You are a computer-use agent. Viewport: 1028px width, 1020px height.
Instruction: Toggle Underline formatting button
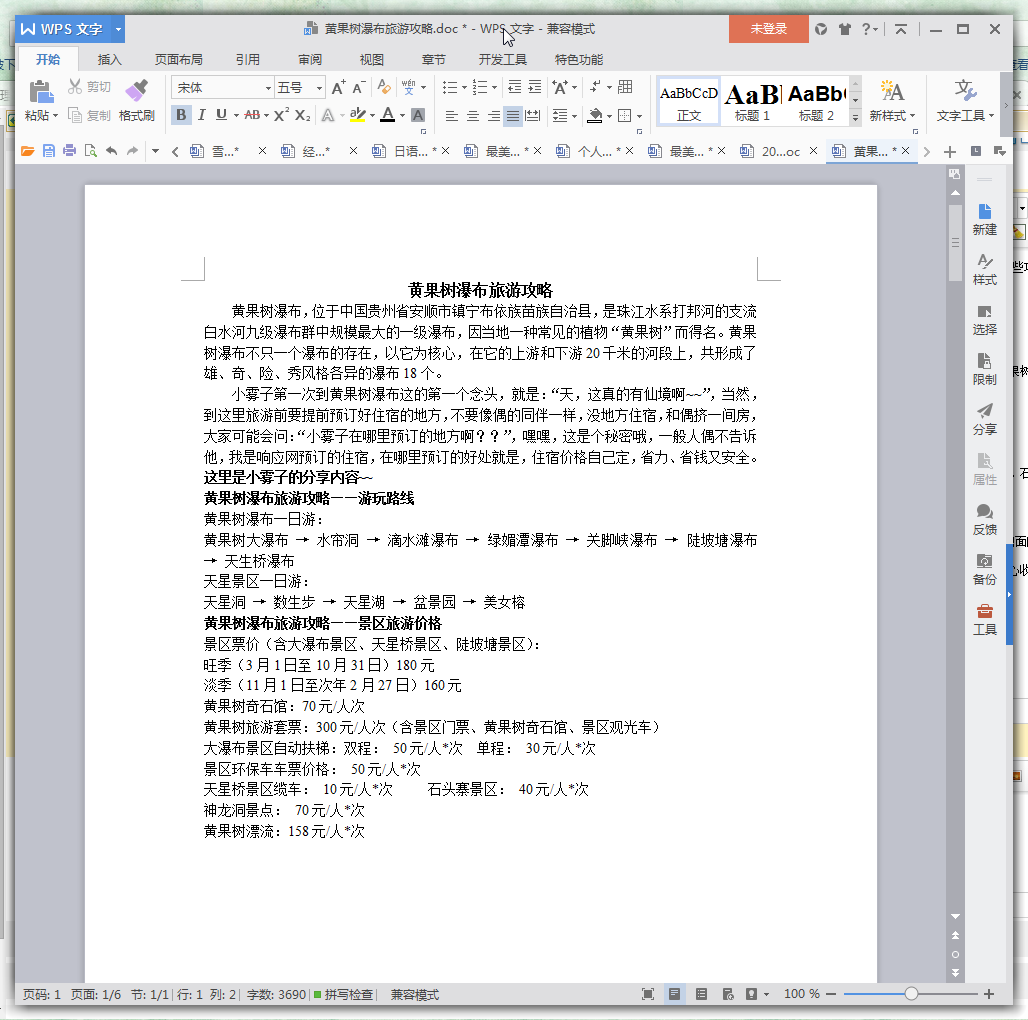click(222, 115)
